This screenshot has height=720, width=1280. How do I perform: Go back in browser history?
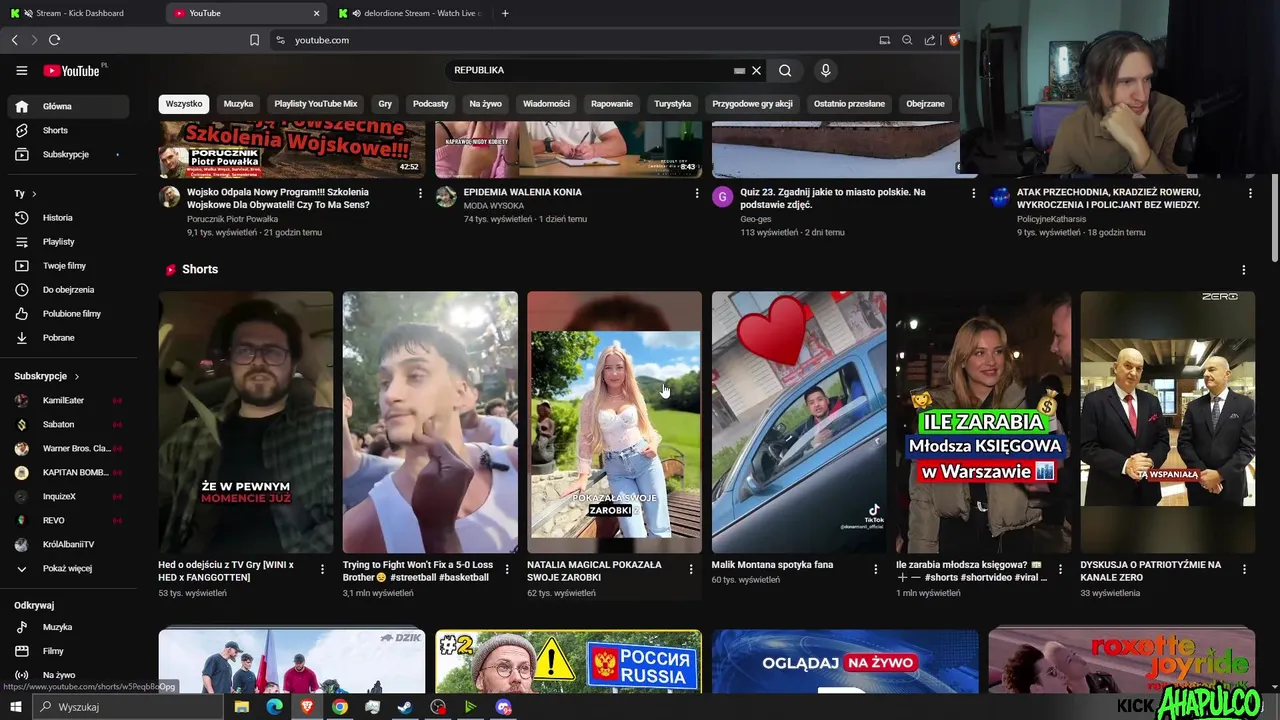(x=14, y=40)
